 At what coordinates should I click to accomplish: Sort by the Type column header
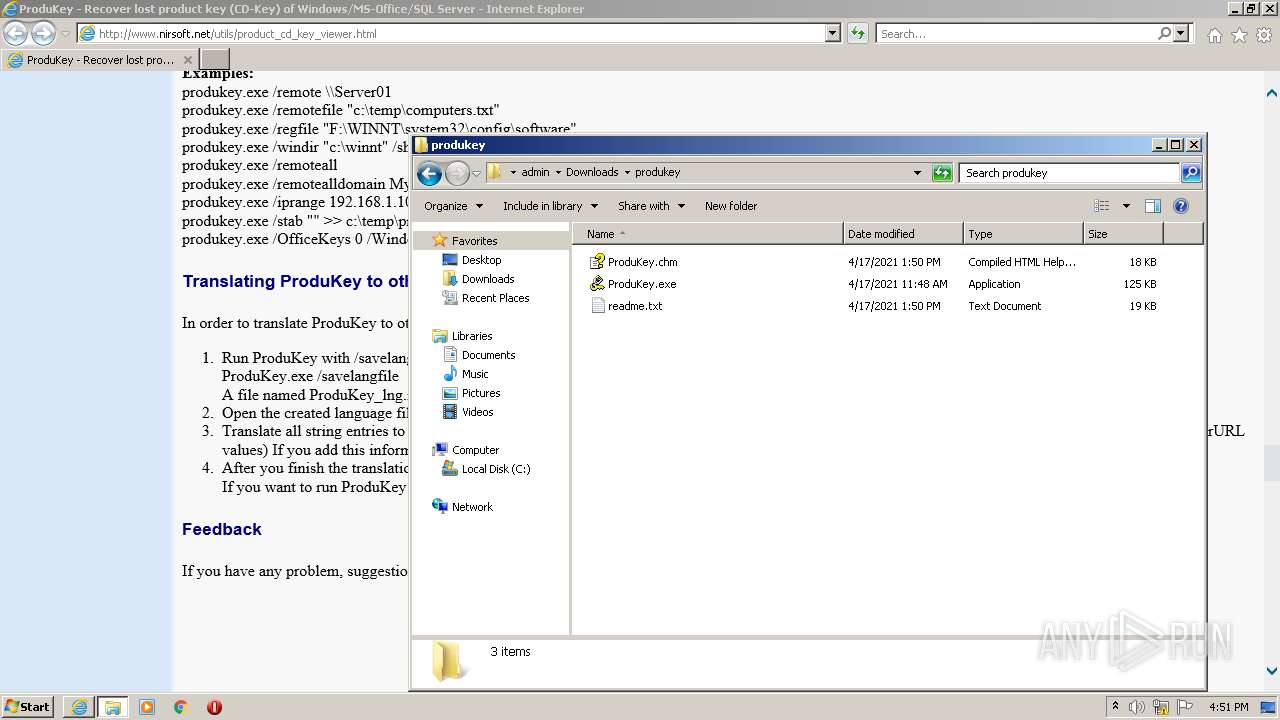pos(1023,234)
